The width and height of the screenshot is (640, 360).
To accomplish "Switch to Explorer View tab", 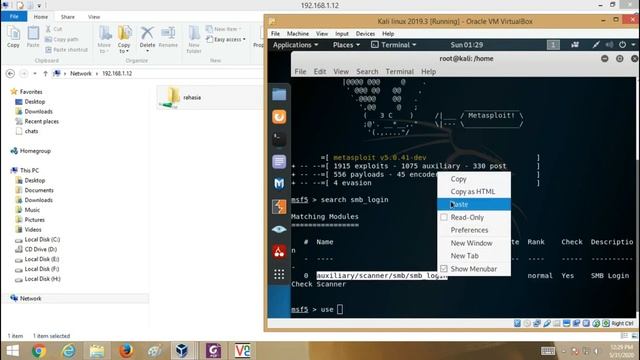I will pyautogui.click(x=94, y=17).
